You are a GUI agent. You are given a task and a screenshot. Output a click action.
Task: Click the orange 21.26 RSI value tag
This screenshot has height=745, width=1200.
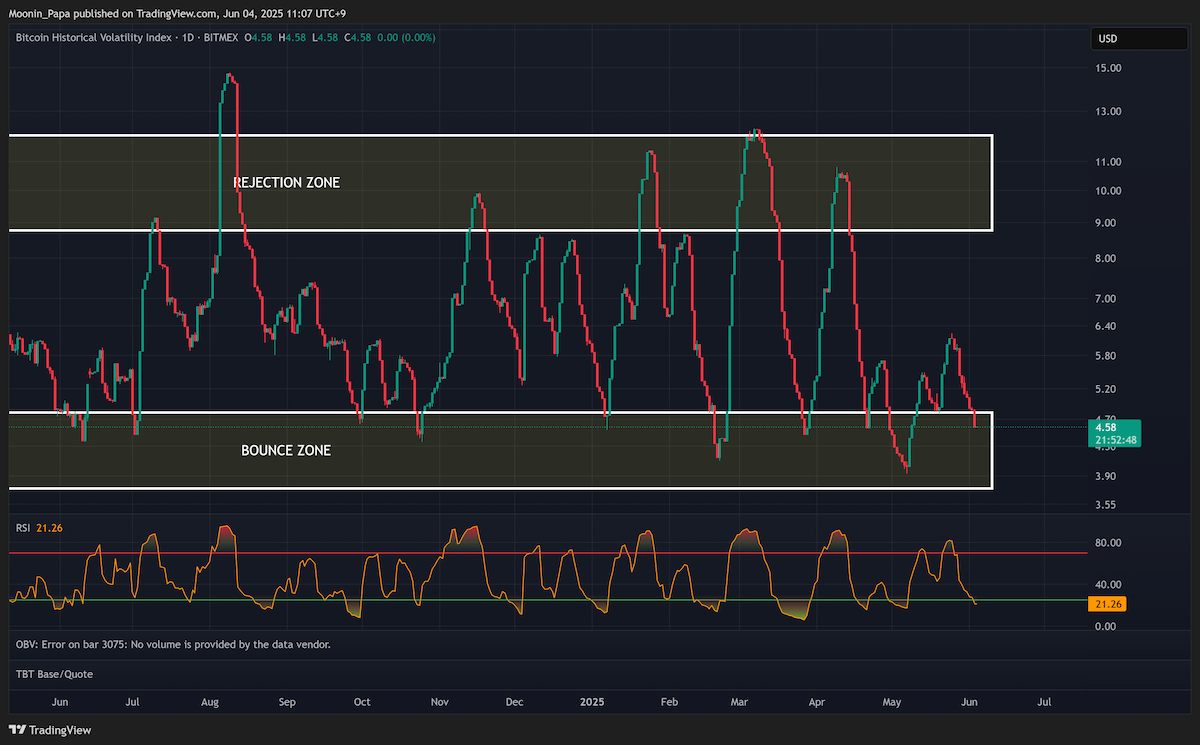coord(1109,603)
